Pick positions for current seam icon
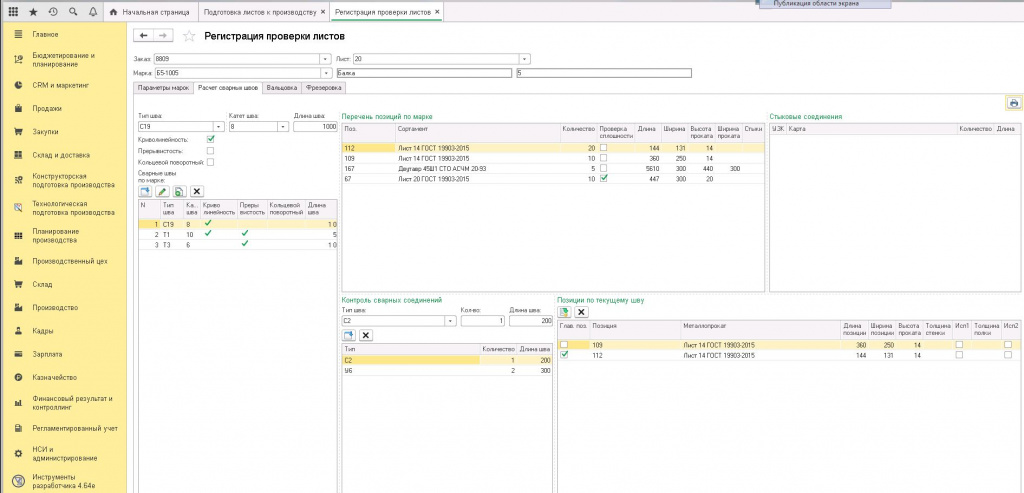 tap(564, 312)
